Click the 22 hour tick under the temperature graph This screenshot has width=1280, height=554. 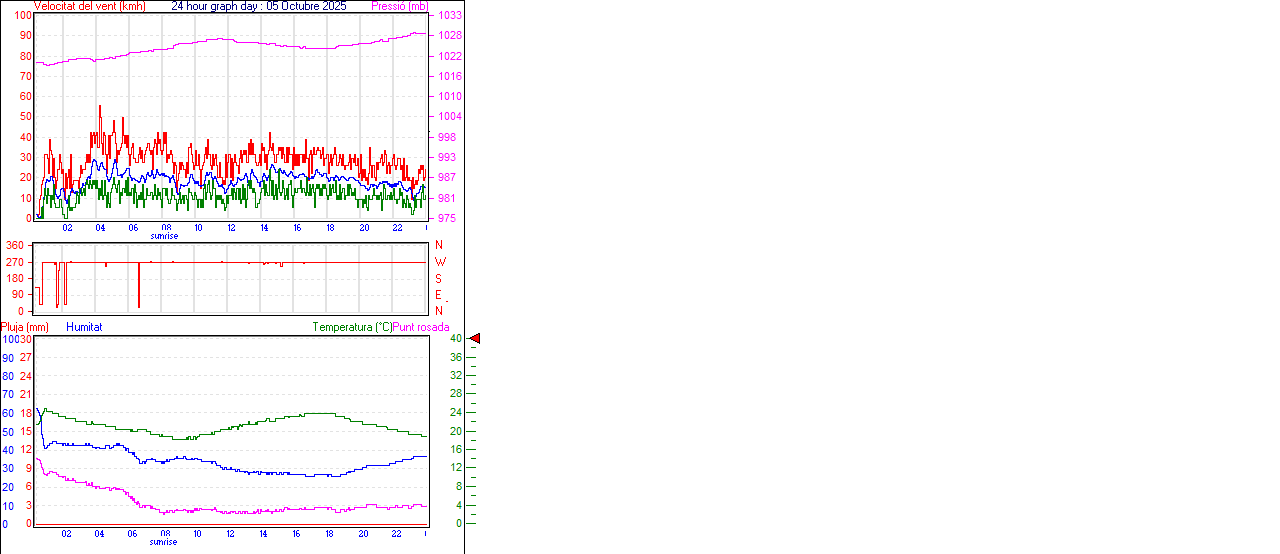point(397,534)
